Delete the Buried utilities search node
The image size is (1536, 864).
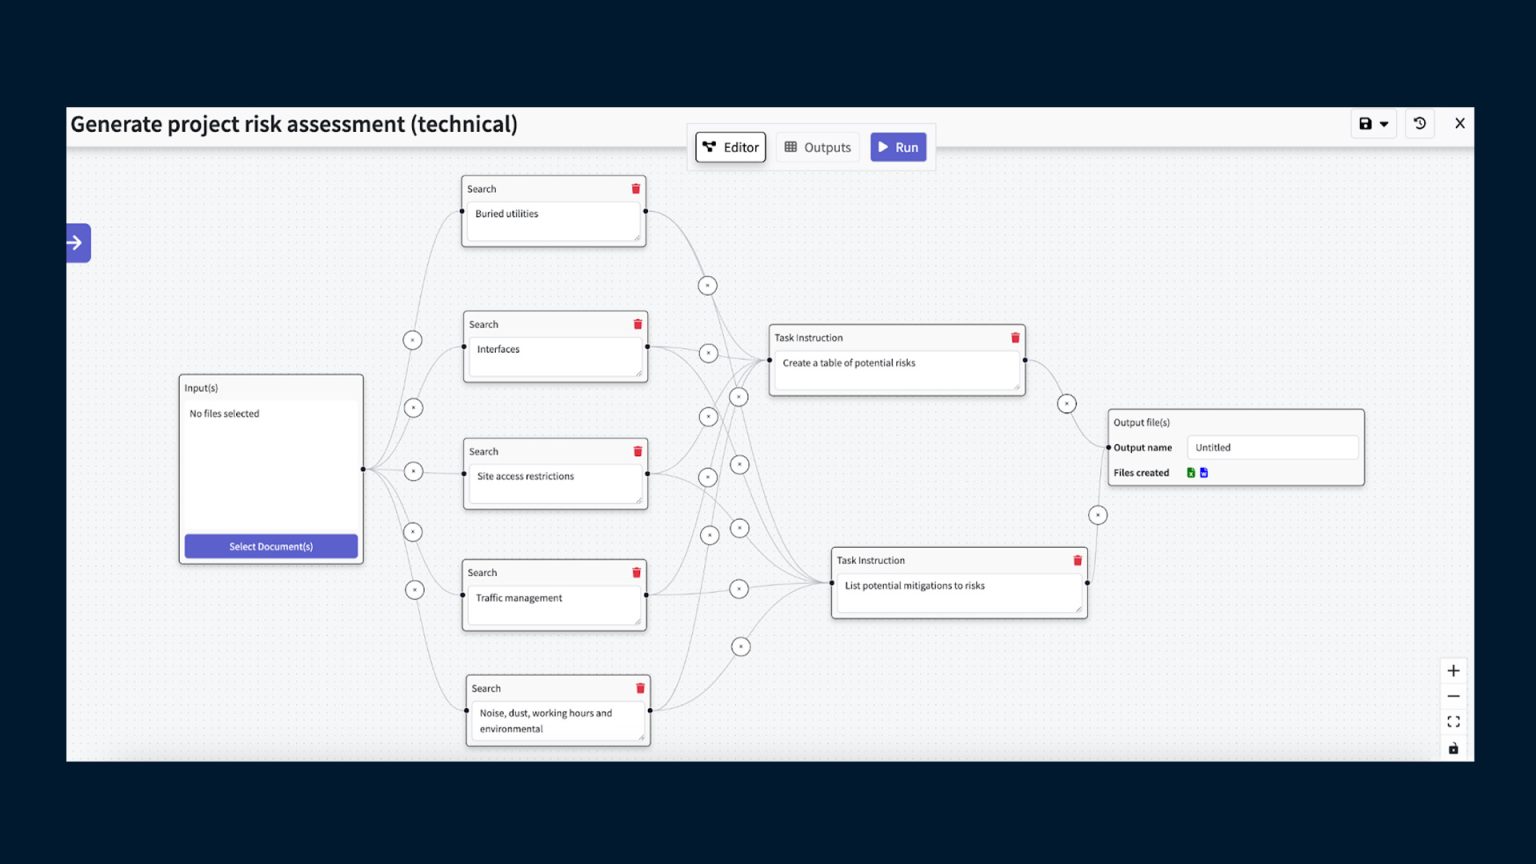[x=636, y=188]
